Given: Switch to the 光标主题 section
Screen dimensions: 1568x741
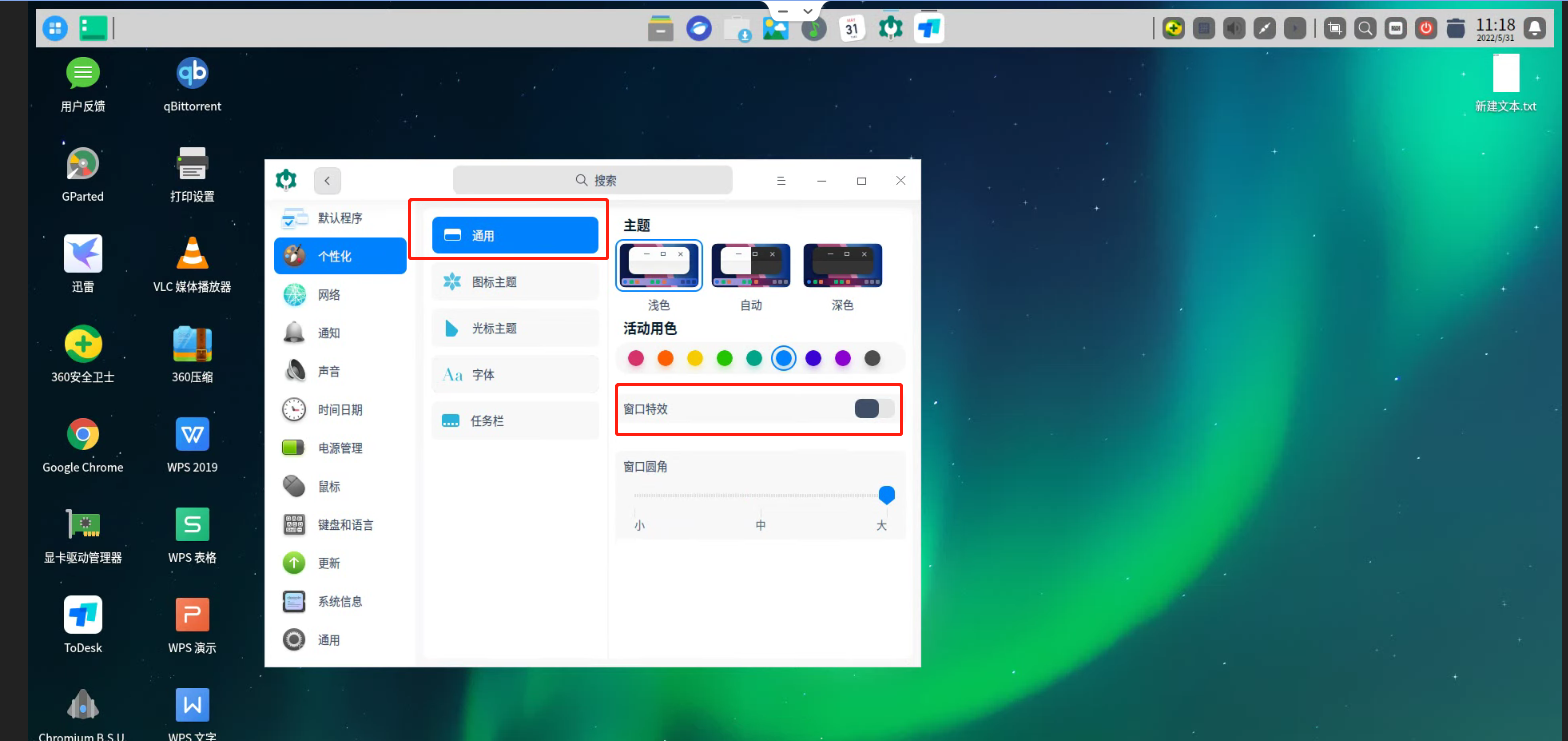Looking at the screenshot, I should point(515,328).
